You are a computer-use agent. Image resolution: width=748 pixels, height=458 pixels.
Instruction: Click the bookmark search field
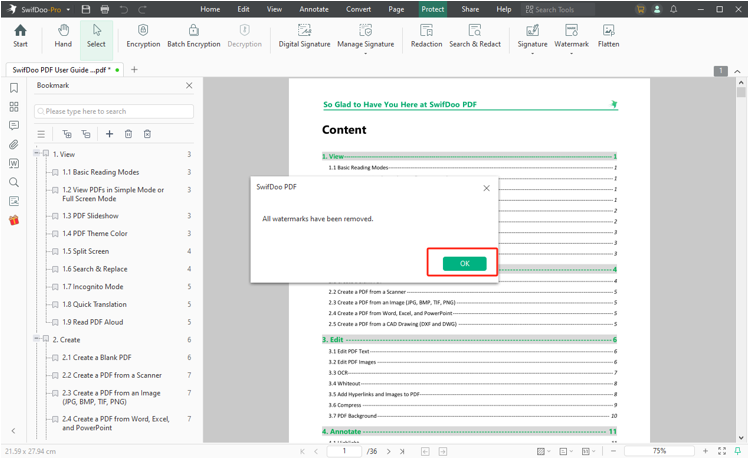point(114,111)
